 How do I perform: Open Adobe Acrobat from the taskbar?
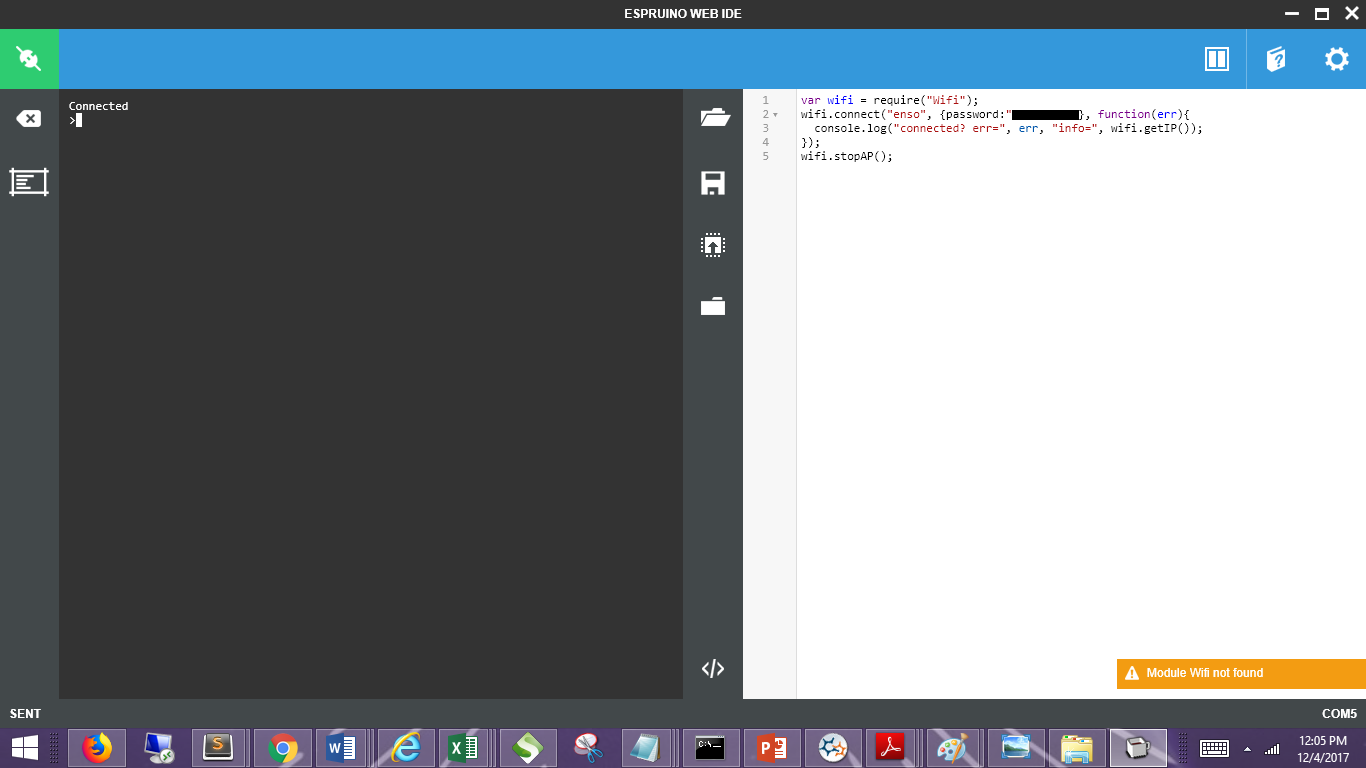tap(890, 748)
